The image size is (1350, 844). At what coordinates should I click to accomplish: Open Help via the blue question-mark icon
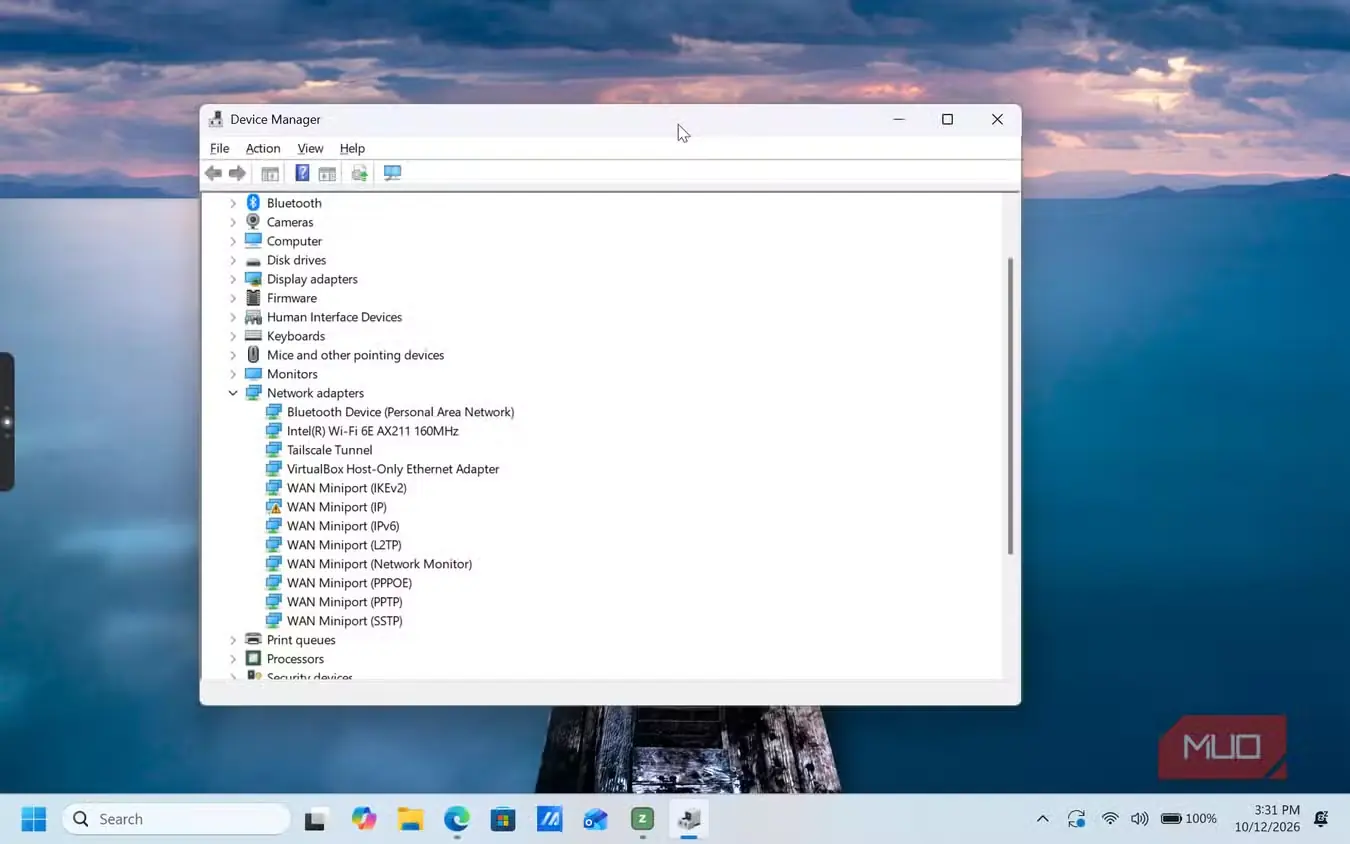click(x=302, y=173)
